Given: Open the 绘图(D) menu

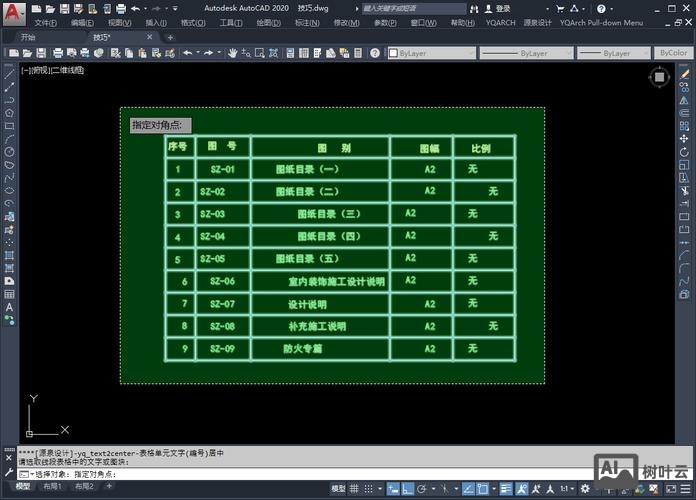Looking at the screenshot, I should click(x=268, y=22).
